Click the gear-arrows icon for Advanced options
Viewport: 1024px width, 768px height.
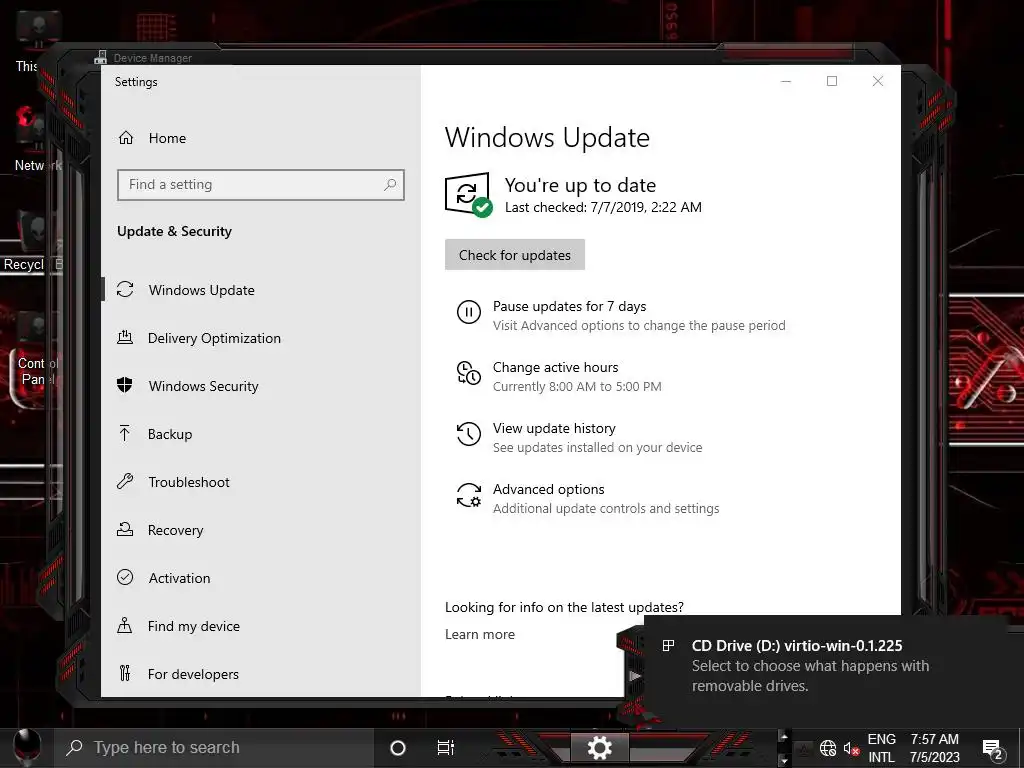pos(468,496)
